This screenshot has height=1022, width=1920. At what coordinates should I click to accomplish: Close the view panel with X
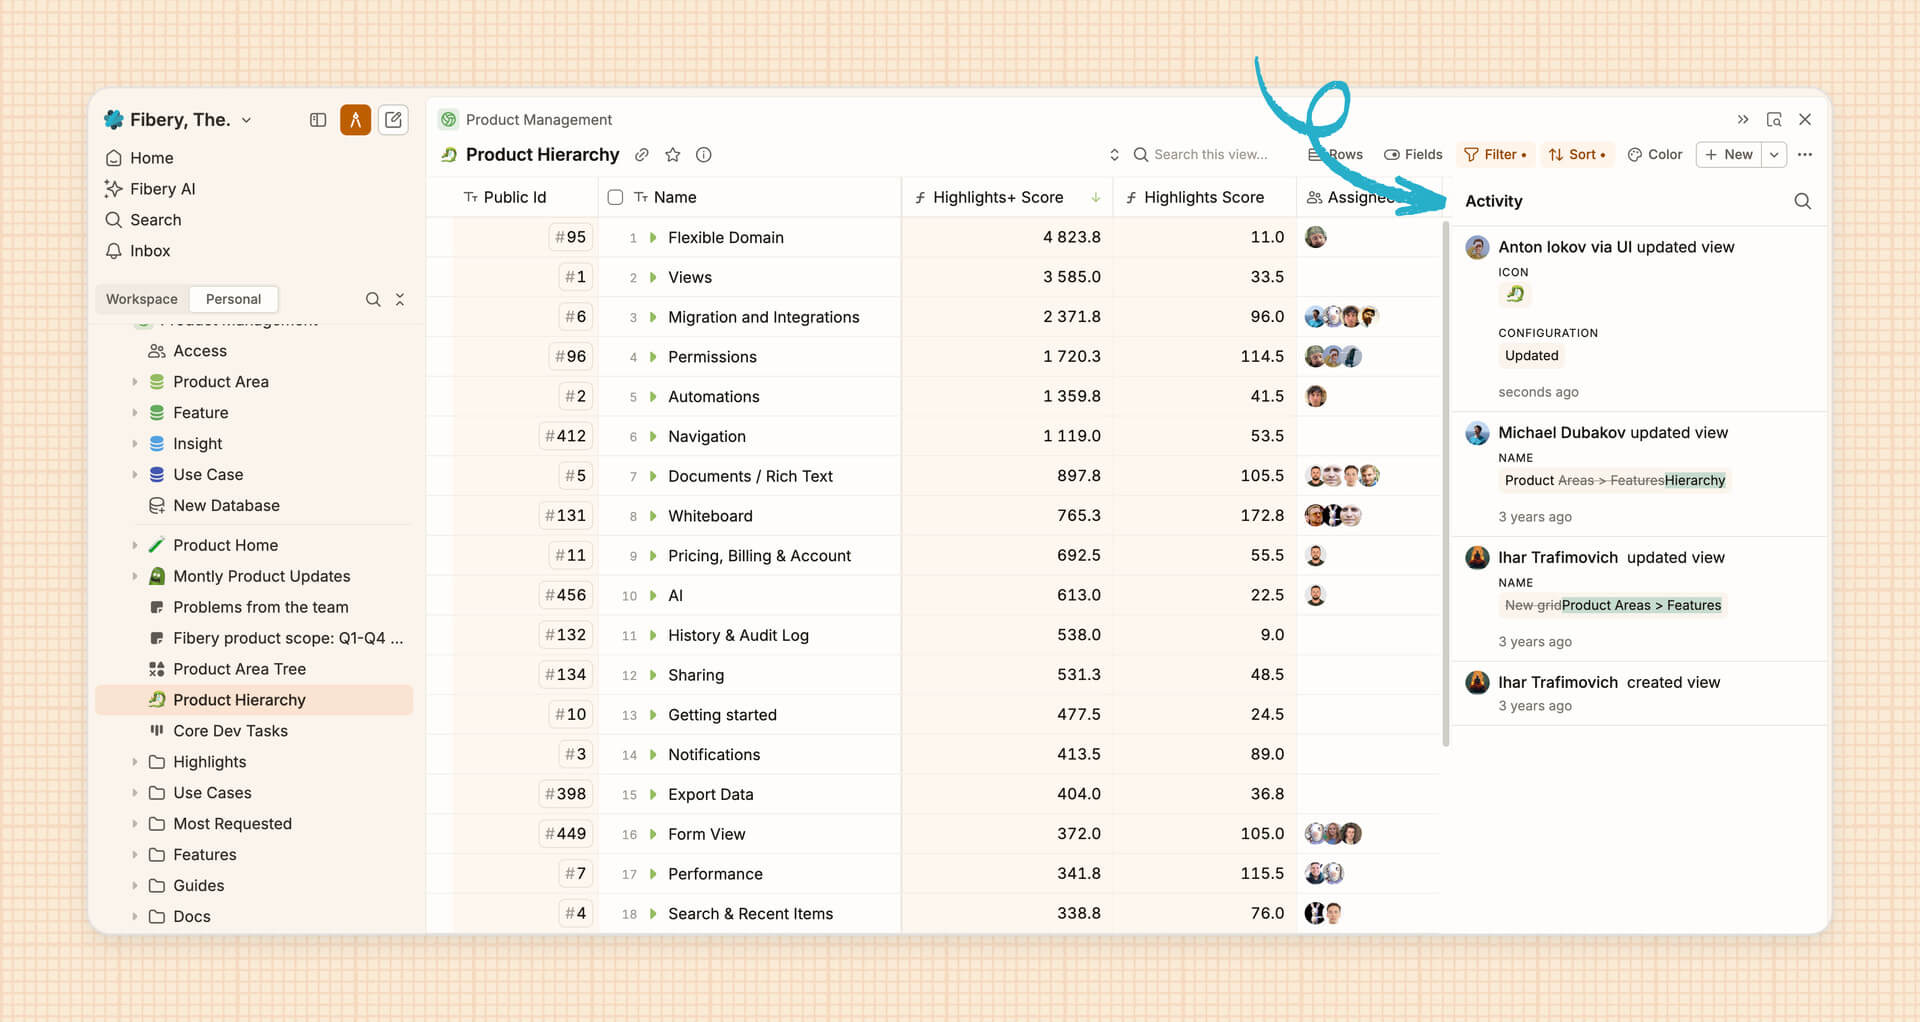pyautogui.click(x=1805, y=119)
